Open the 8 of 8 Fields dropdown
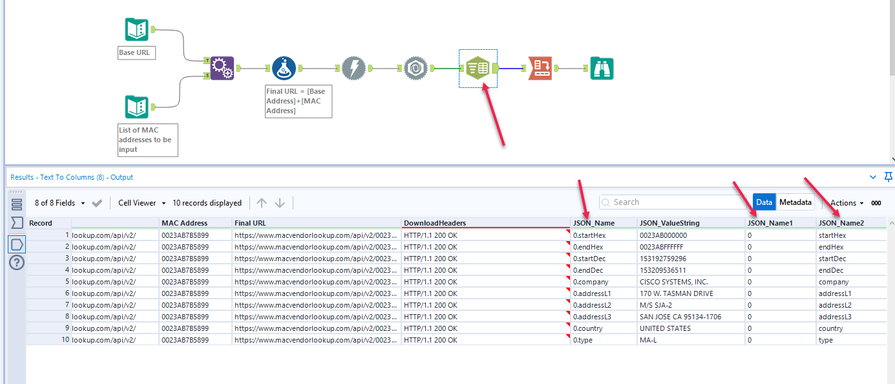 (59, 203)
